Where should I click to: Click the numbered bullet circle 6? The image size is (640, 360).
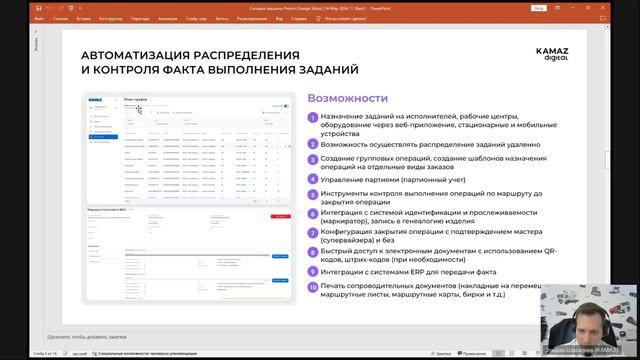tap(313, 214)
